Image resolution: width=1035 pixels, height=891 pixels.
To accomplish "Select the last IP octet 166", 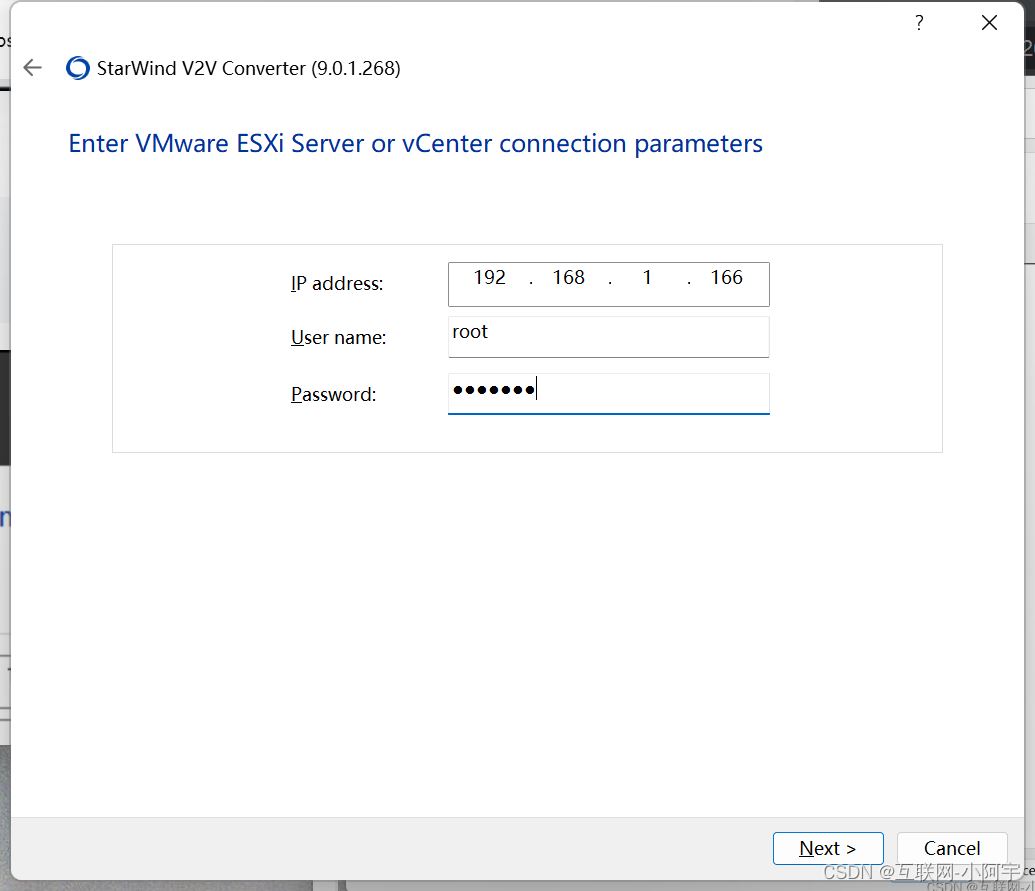I will point(726,277).
